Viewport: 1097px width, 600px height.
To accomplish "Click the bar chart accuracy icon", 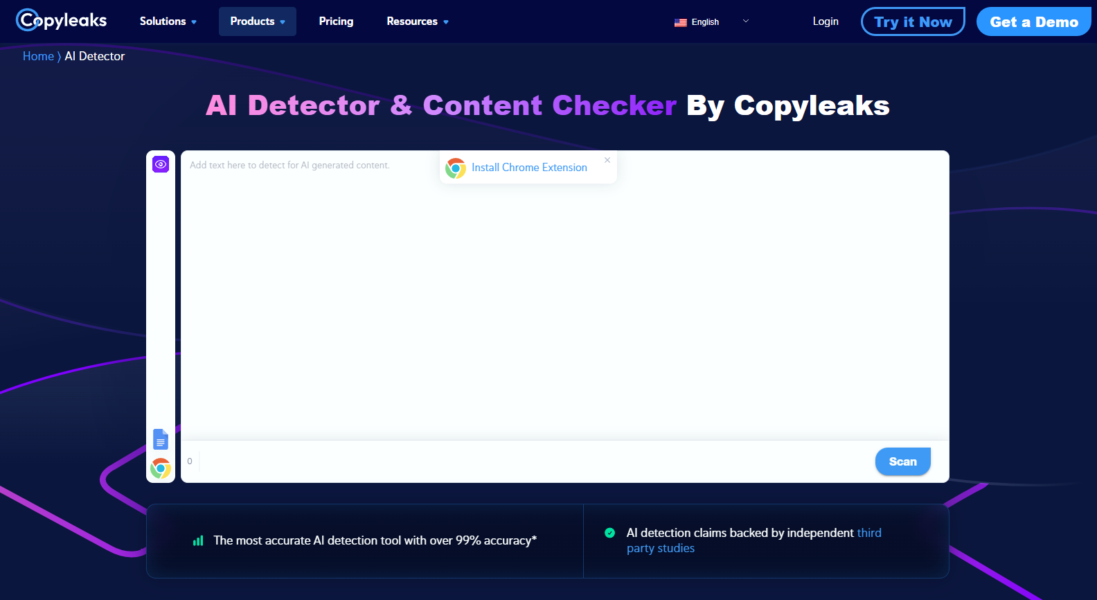I will click(198, 540).
